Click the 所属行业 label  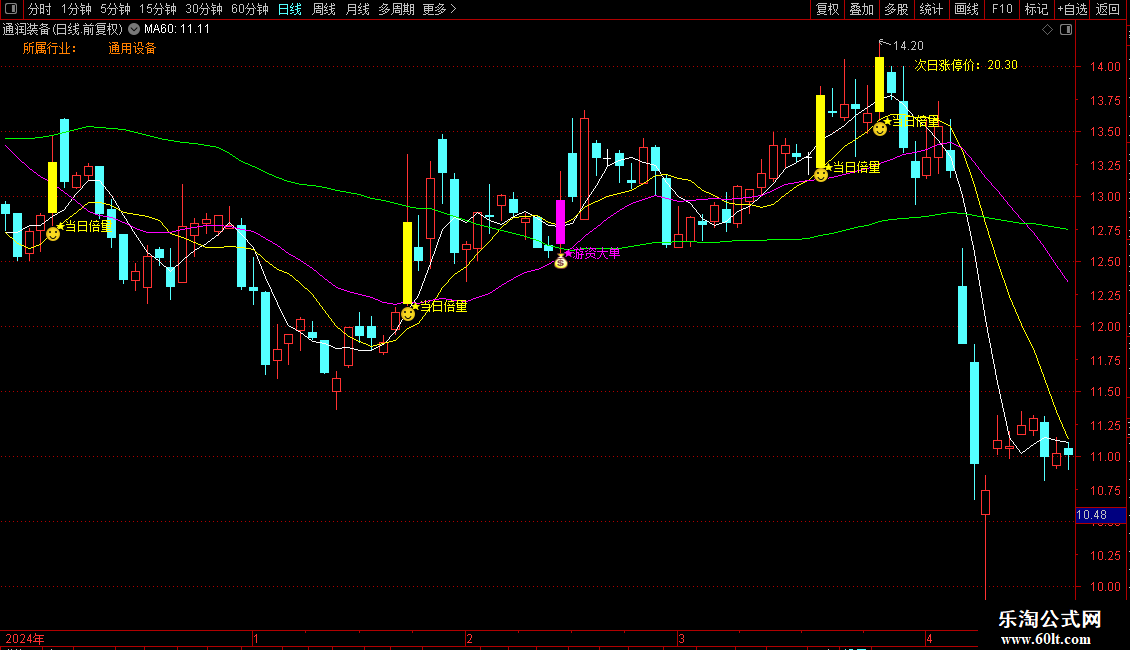coord(49,48)
